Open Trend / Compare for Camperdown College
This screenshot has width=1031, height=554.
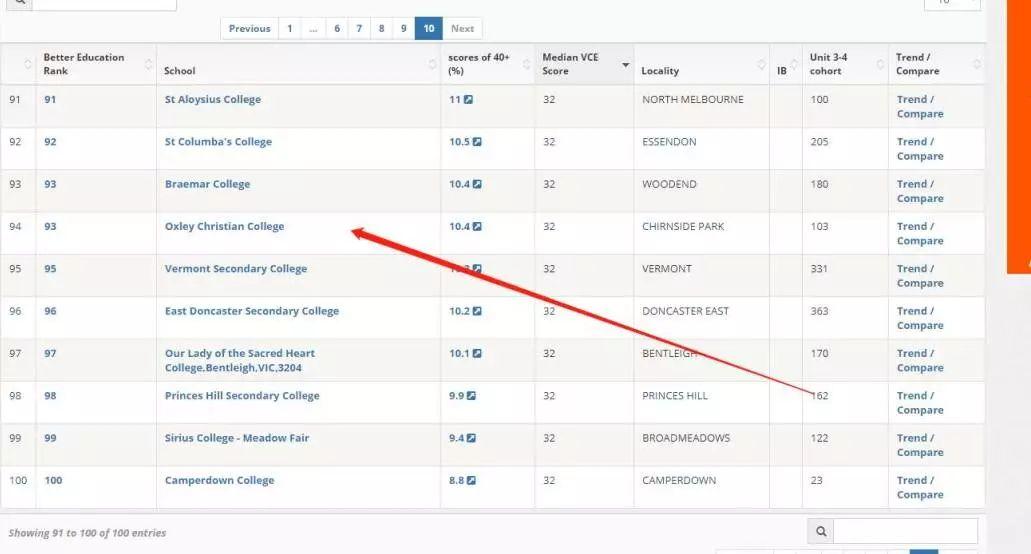click(920, 488)
